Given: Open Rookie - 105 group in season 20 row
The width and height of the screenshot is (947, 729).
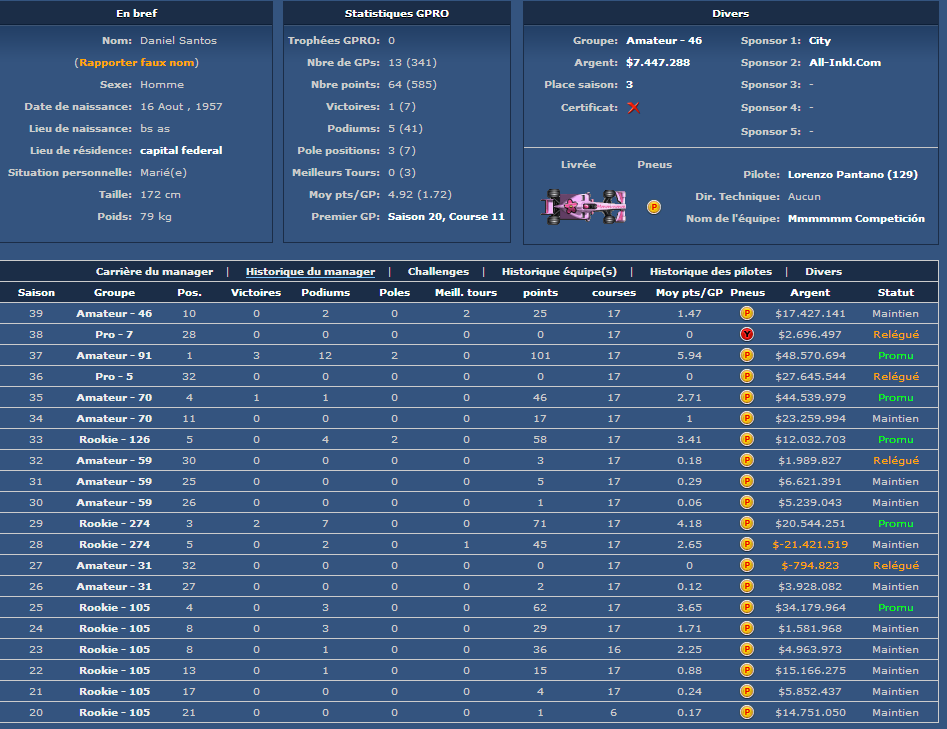Looking at the screenshot, I should pos(114,712).
